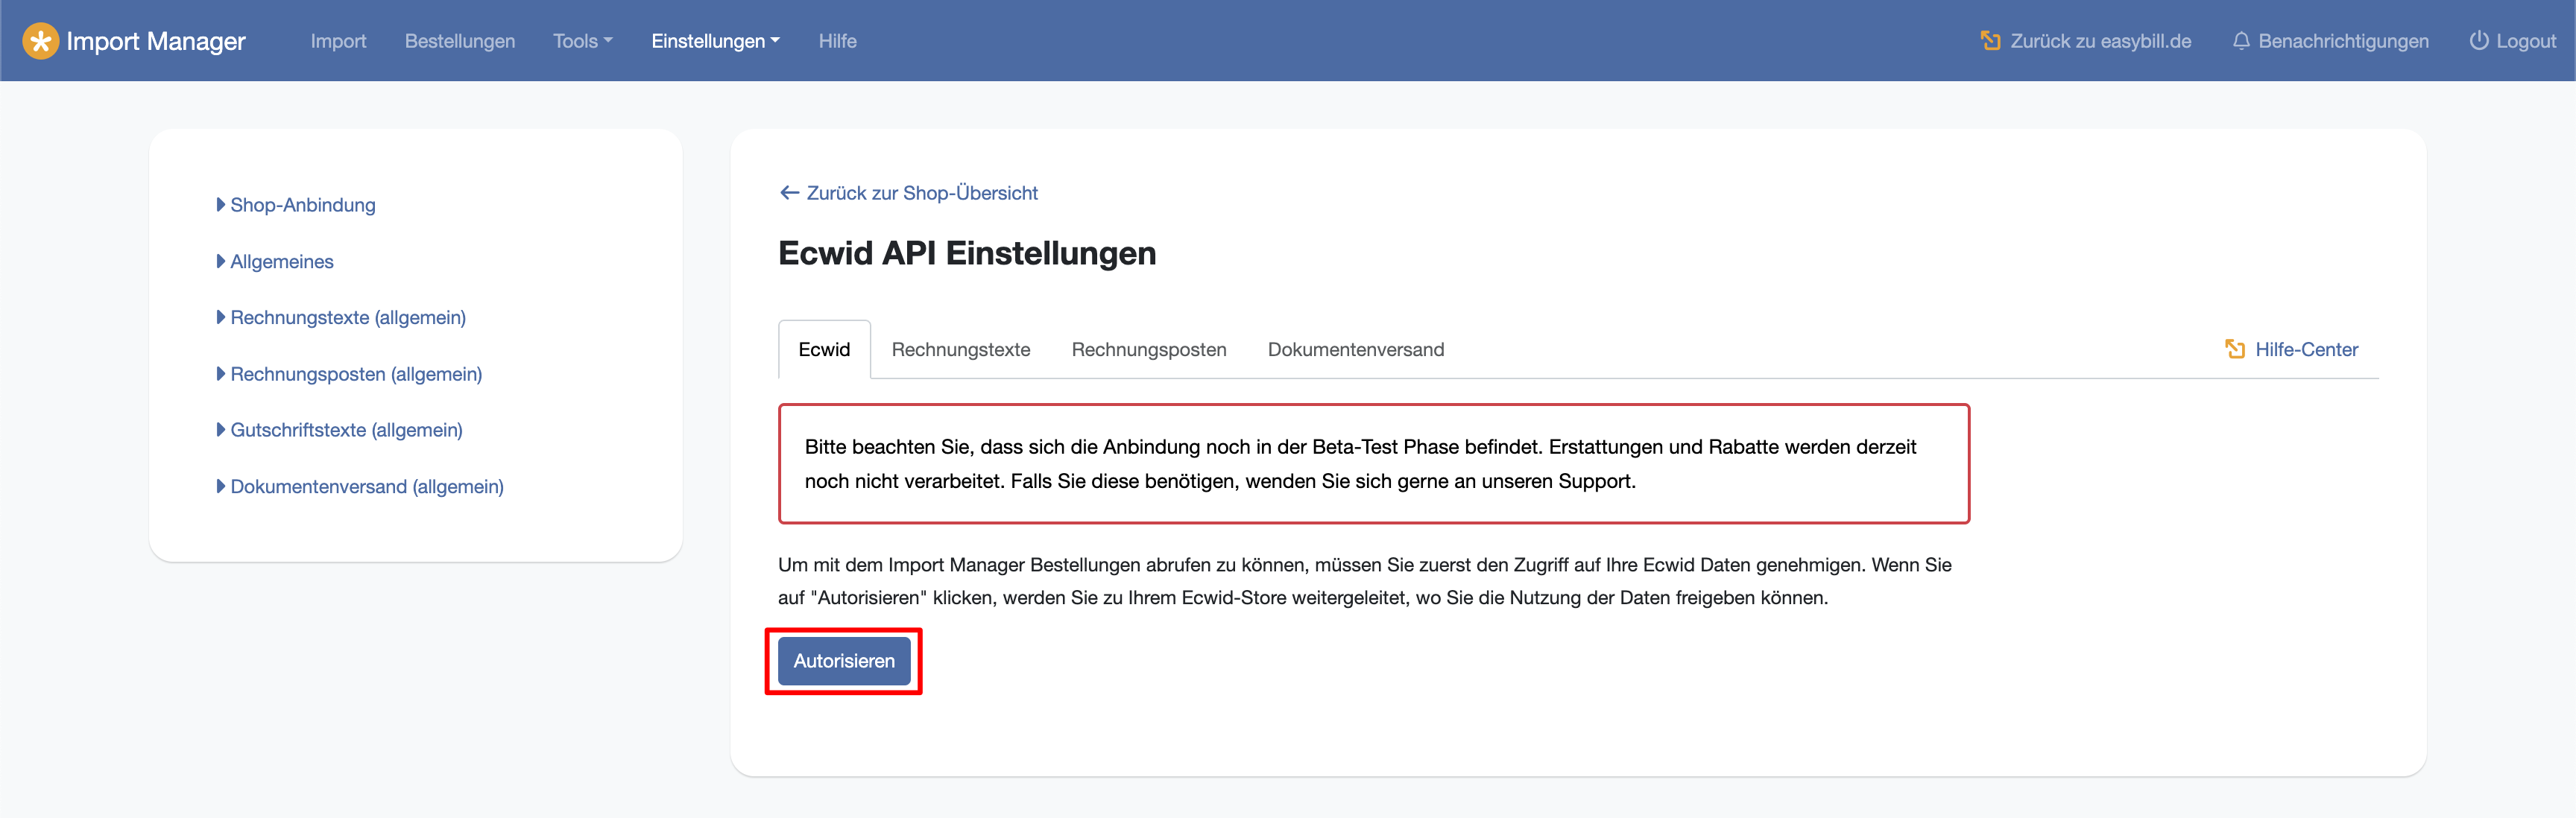Open the Tools dropdown menu

583,41
